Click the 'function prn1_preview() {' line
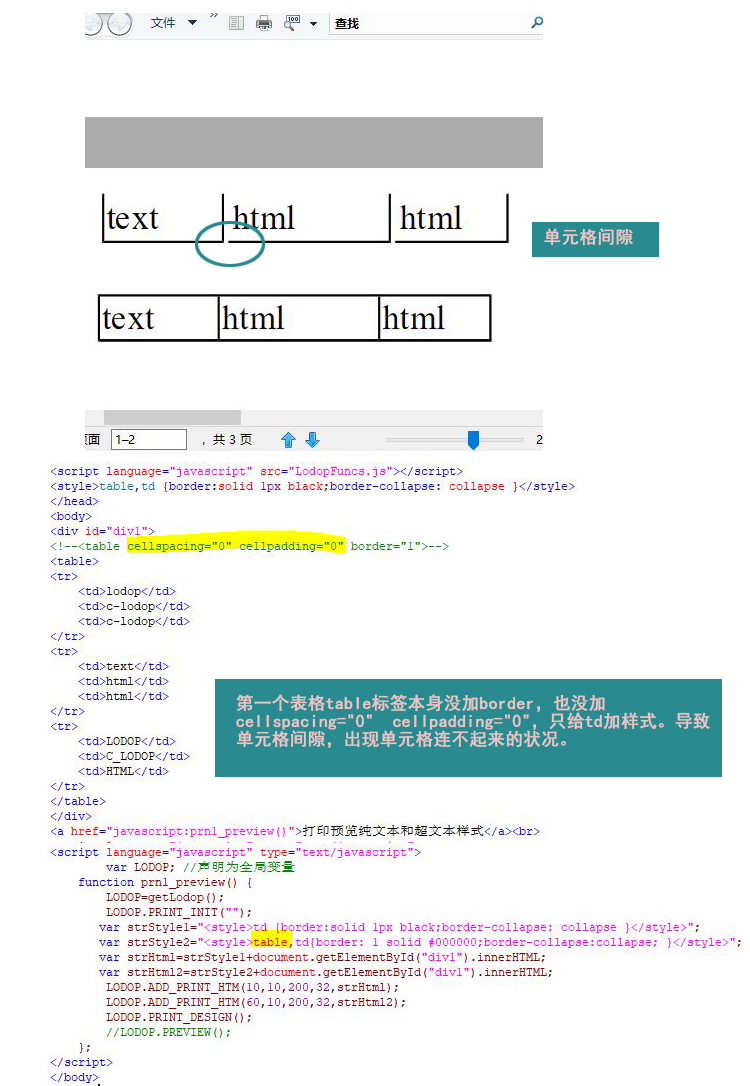Screen dimensions: 750x1086 (x=165, y=882)
